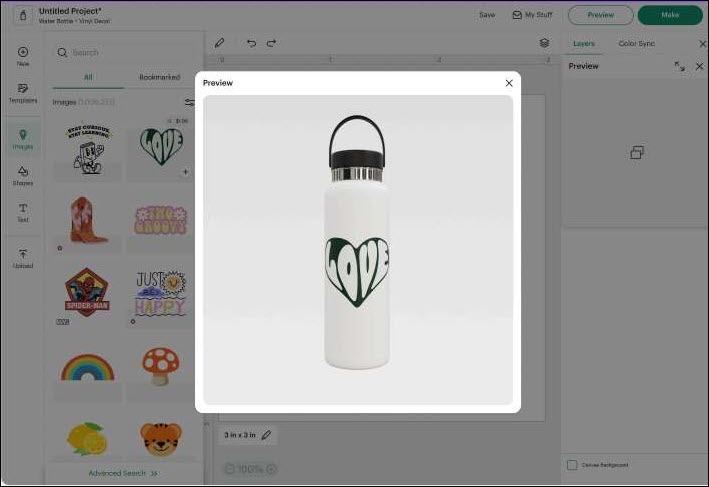Open the Templates panel
709x487 pixels.
(22, 93)
